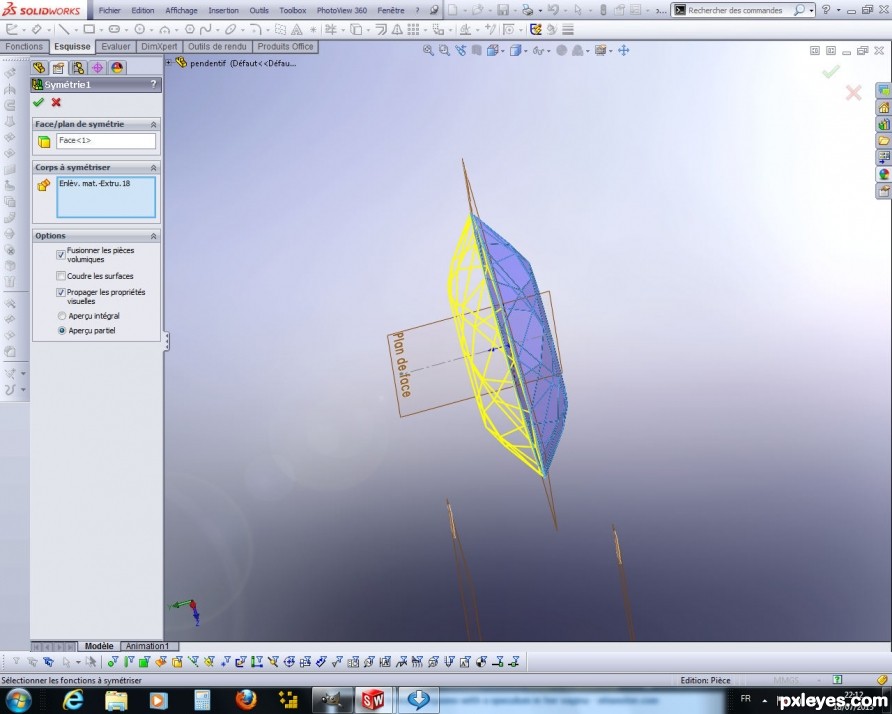Click the SolidWorks Help question mark icon
The height and width of the screenshot is (714, 892).
point(826,10)
